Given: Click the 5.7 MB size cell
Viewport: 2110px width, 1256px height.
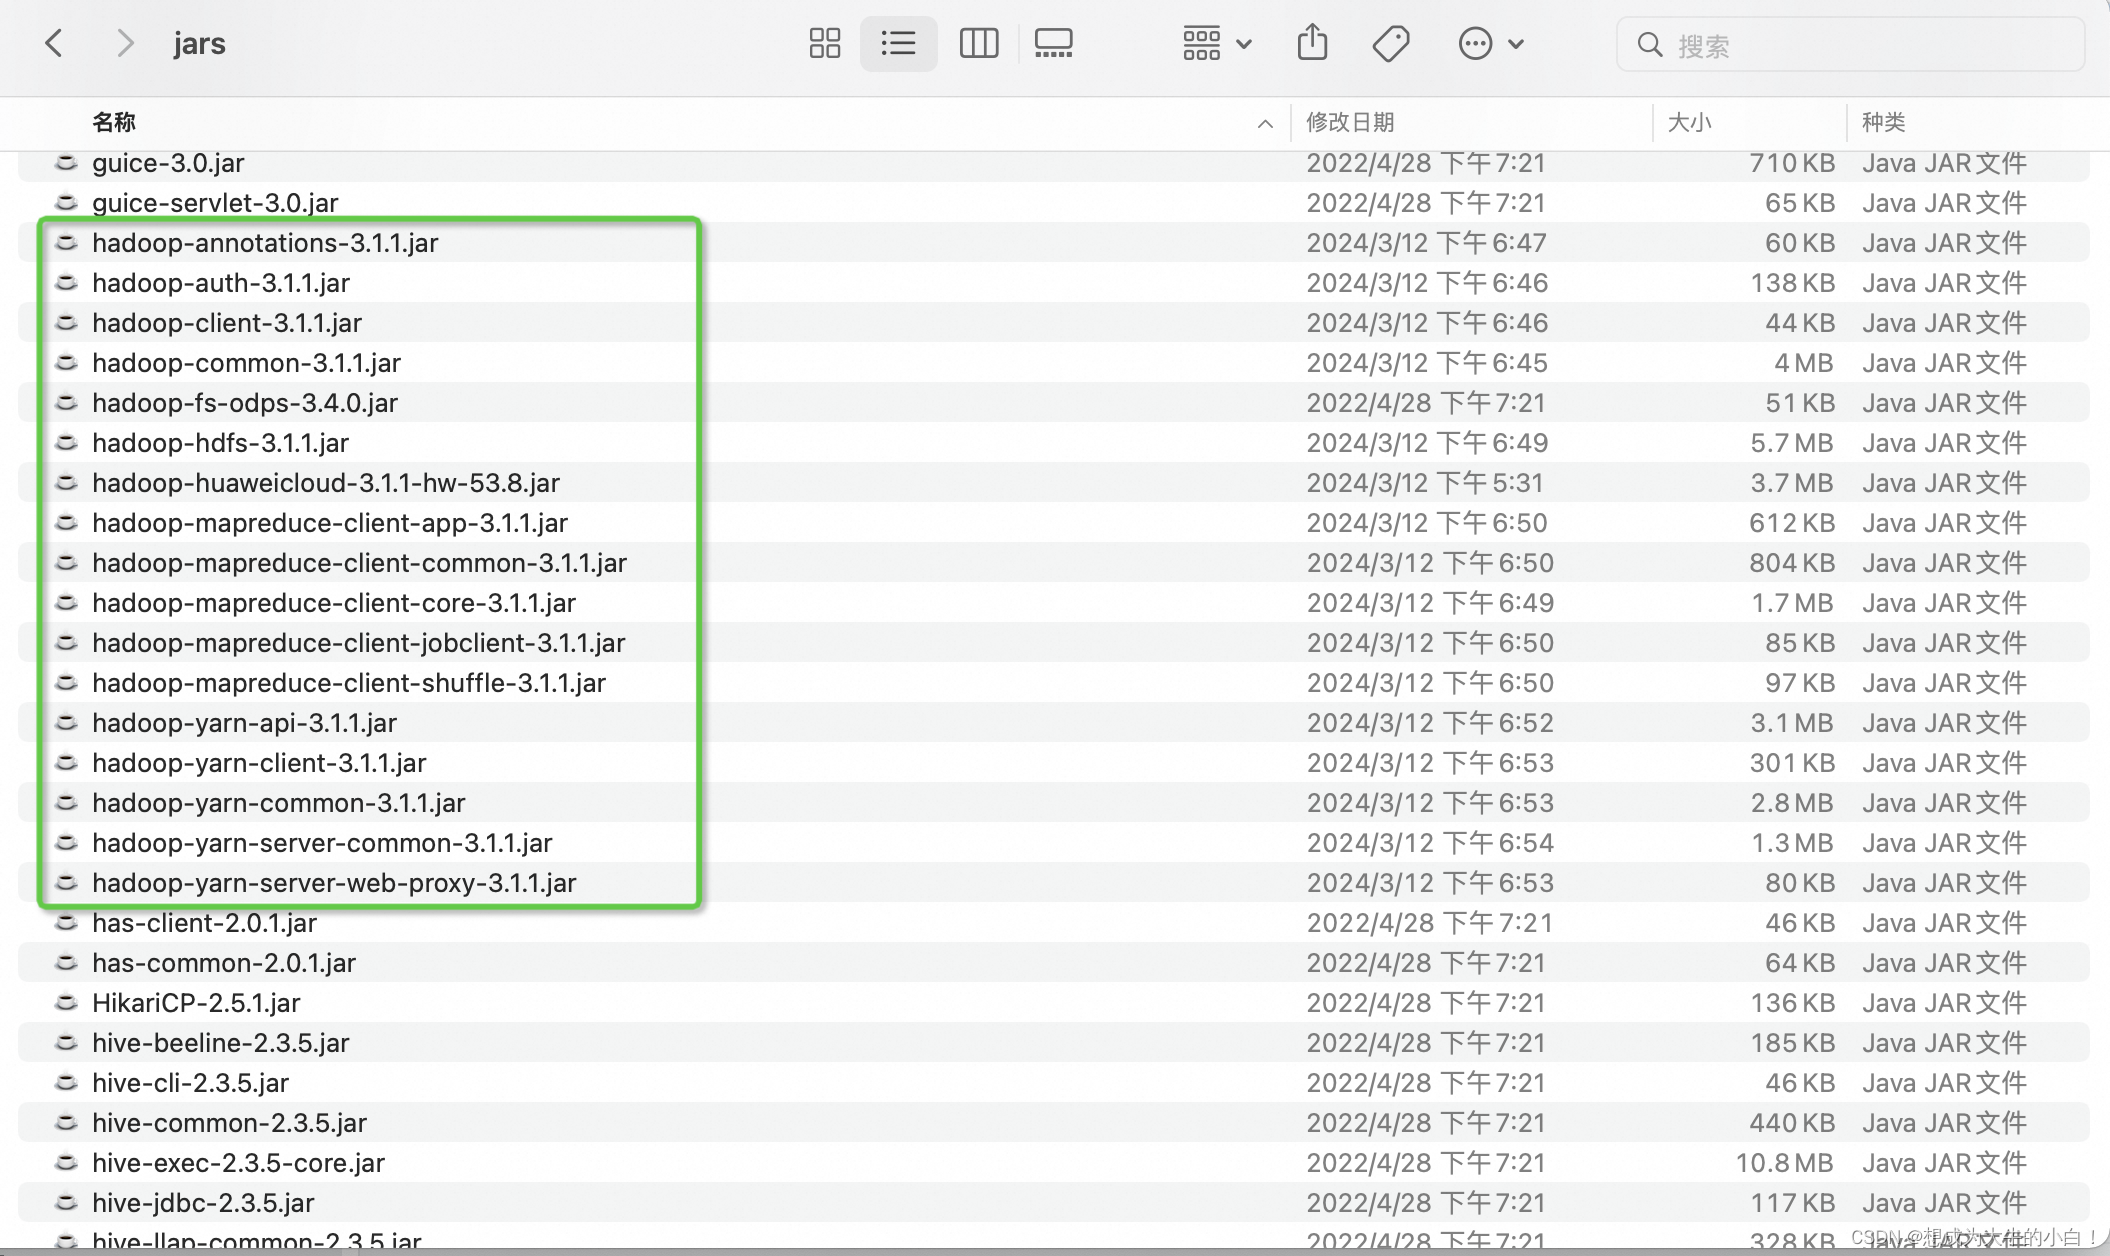Looking at the screenshot, I should pyautogui.click(x=1792, y=443).
